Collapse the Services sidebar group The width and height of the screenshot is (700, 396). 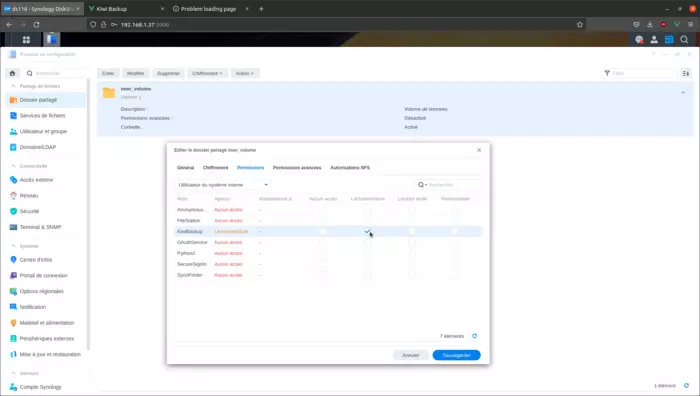coord(13,373)
